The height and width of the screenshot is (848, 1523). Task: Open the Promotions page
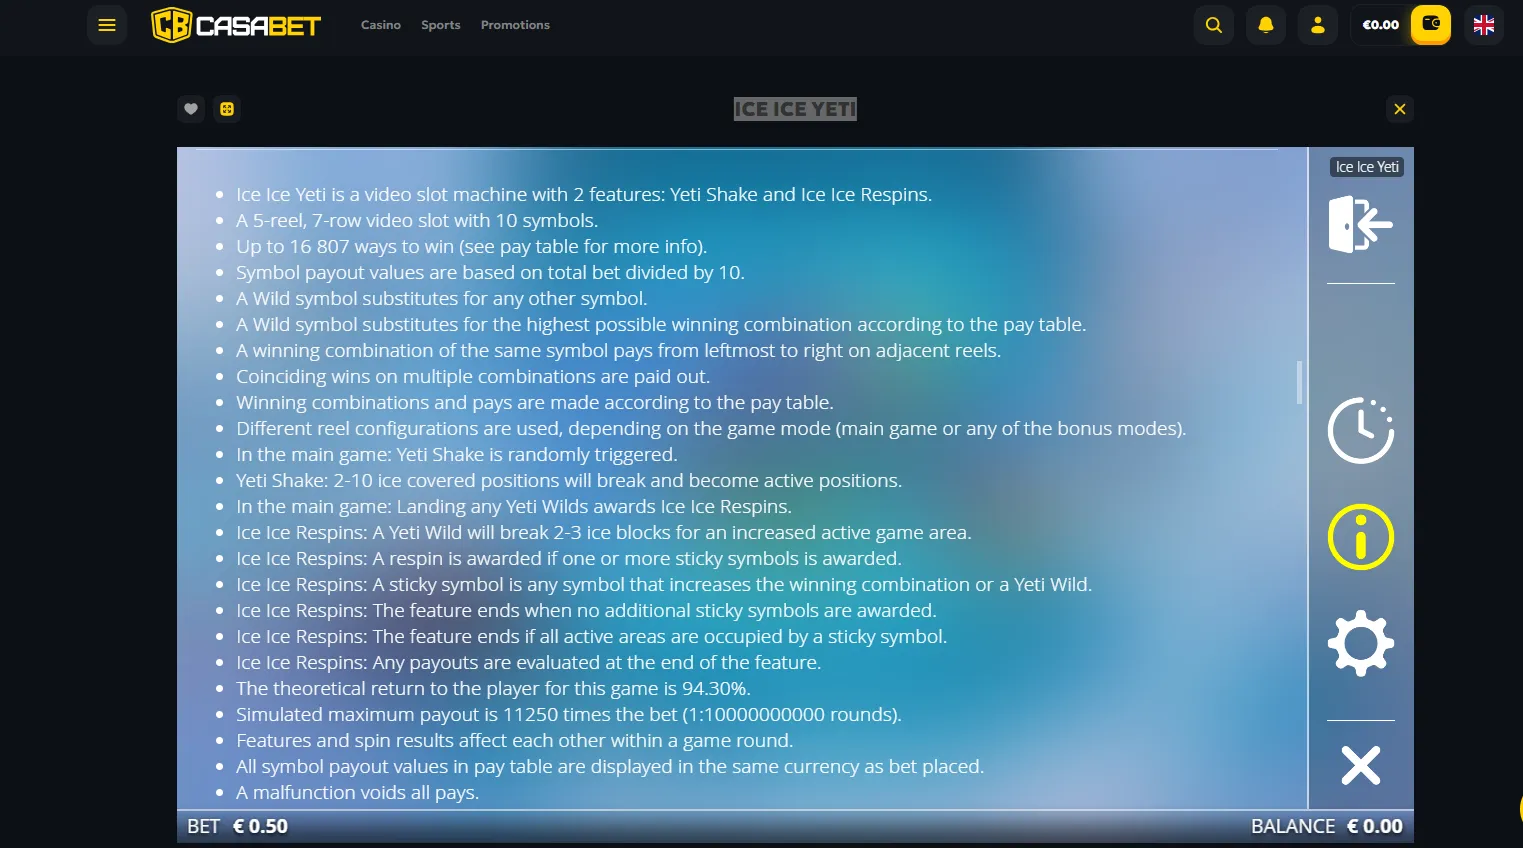(515, 25)
